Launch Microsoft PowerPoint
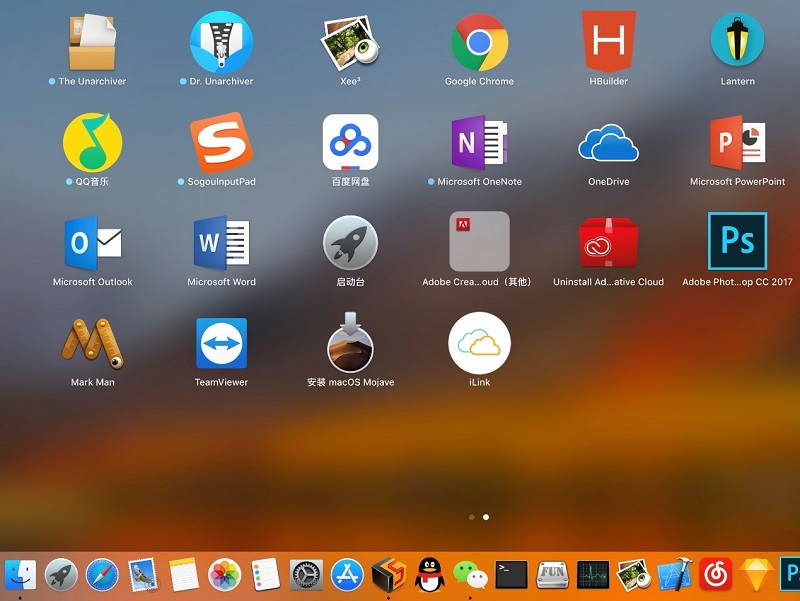The image size is (800, 601). click(737, 142)
